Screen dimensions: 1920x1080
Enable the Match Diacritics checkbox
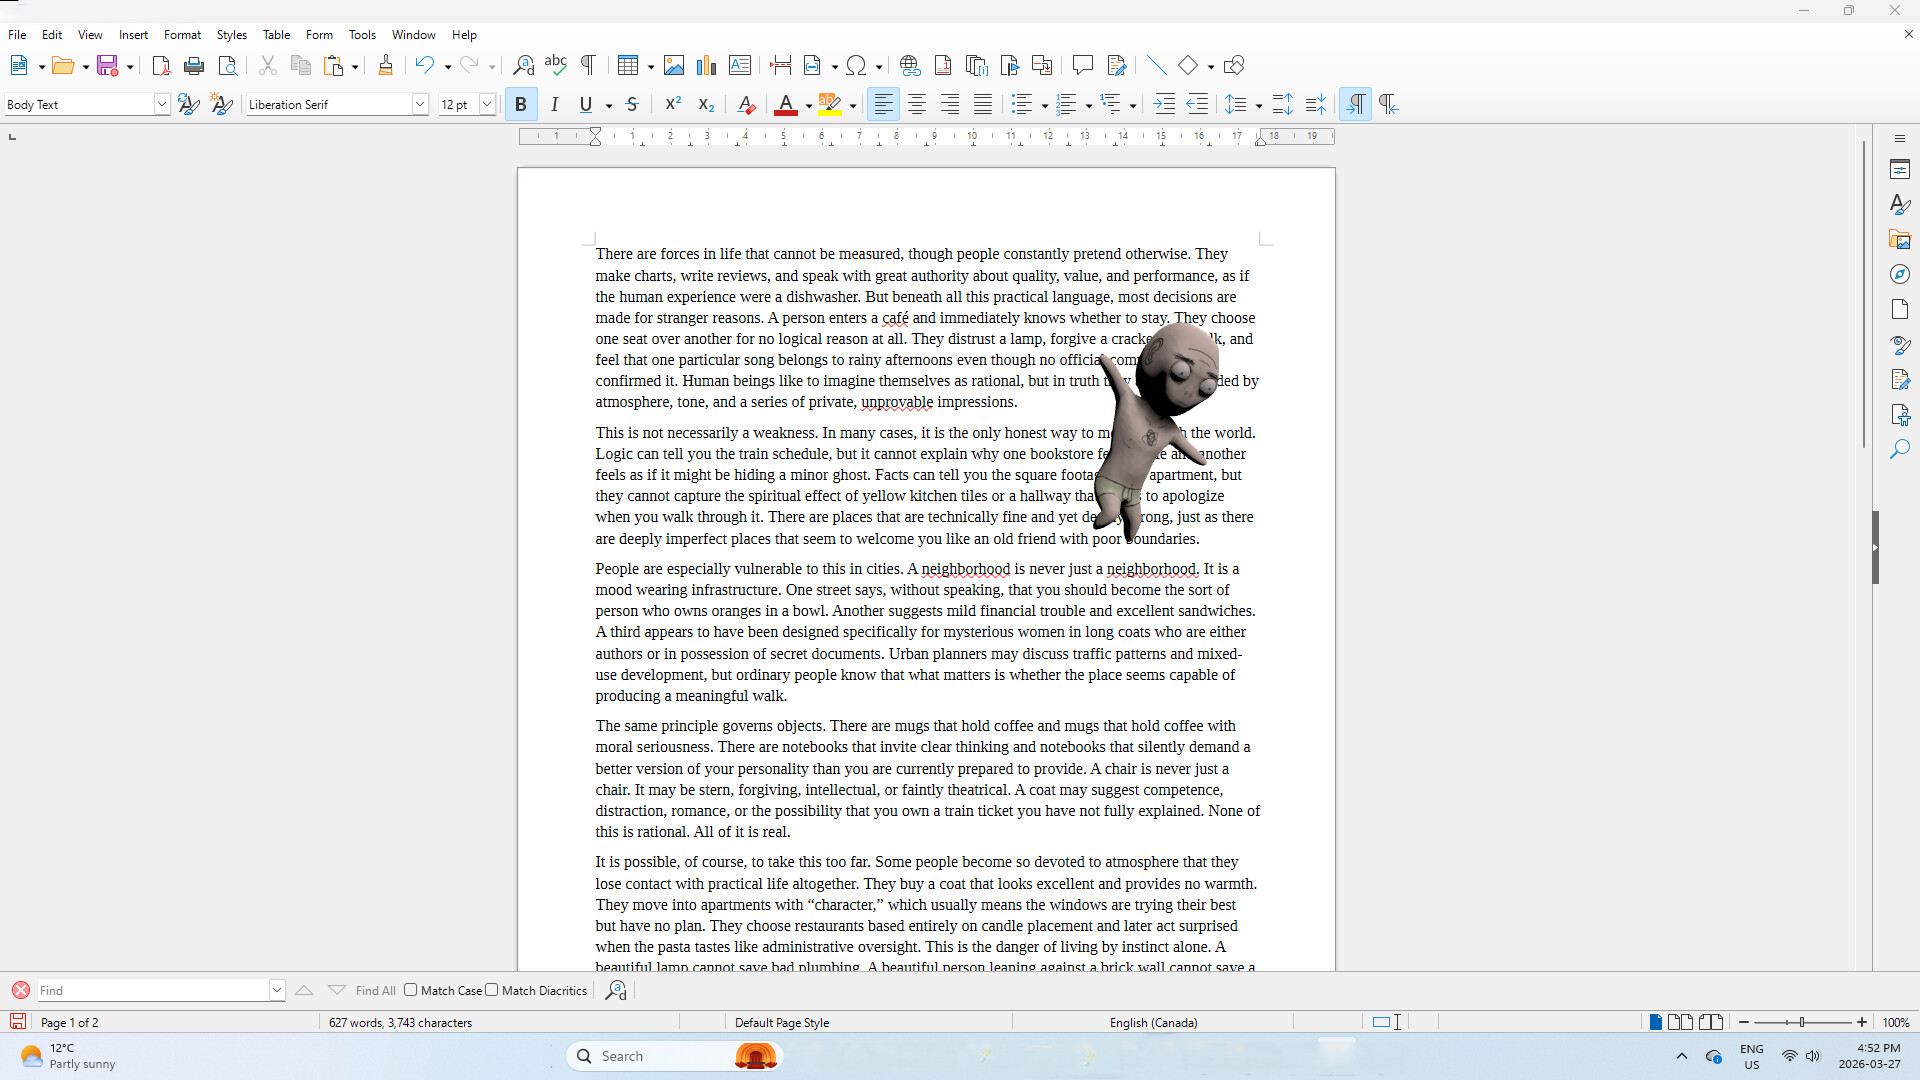(x=491, y=990)
